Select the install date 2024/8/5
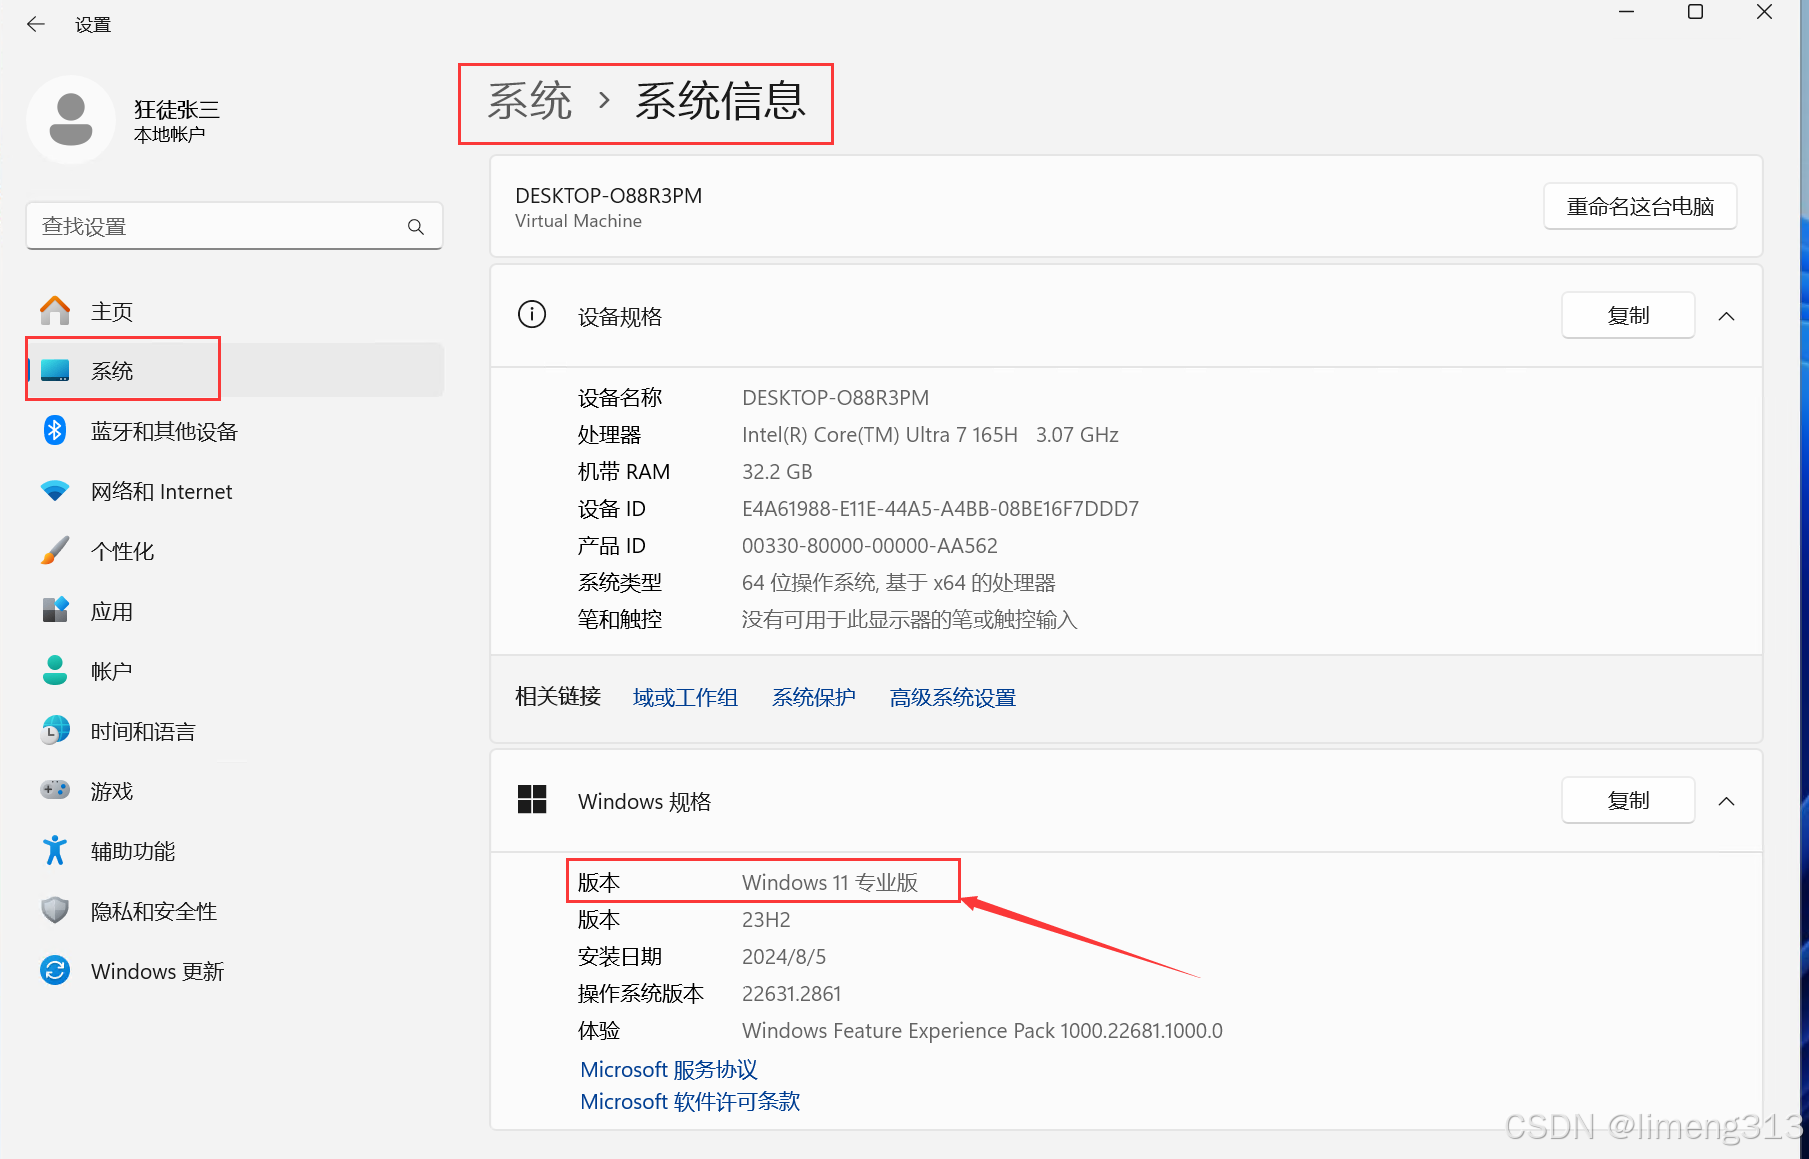Viewport: 1809px width, 1159px height. (784, 957)
